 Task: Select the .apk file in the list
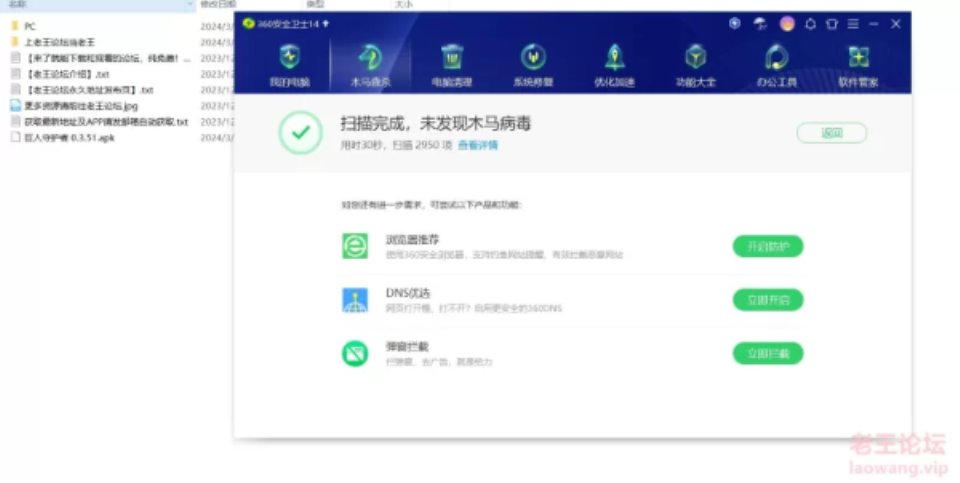62,137
